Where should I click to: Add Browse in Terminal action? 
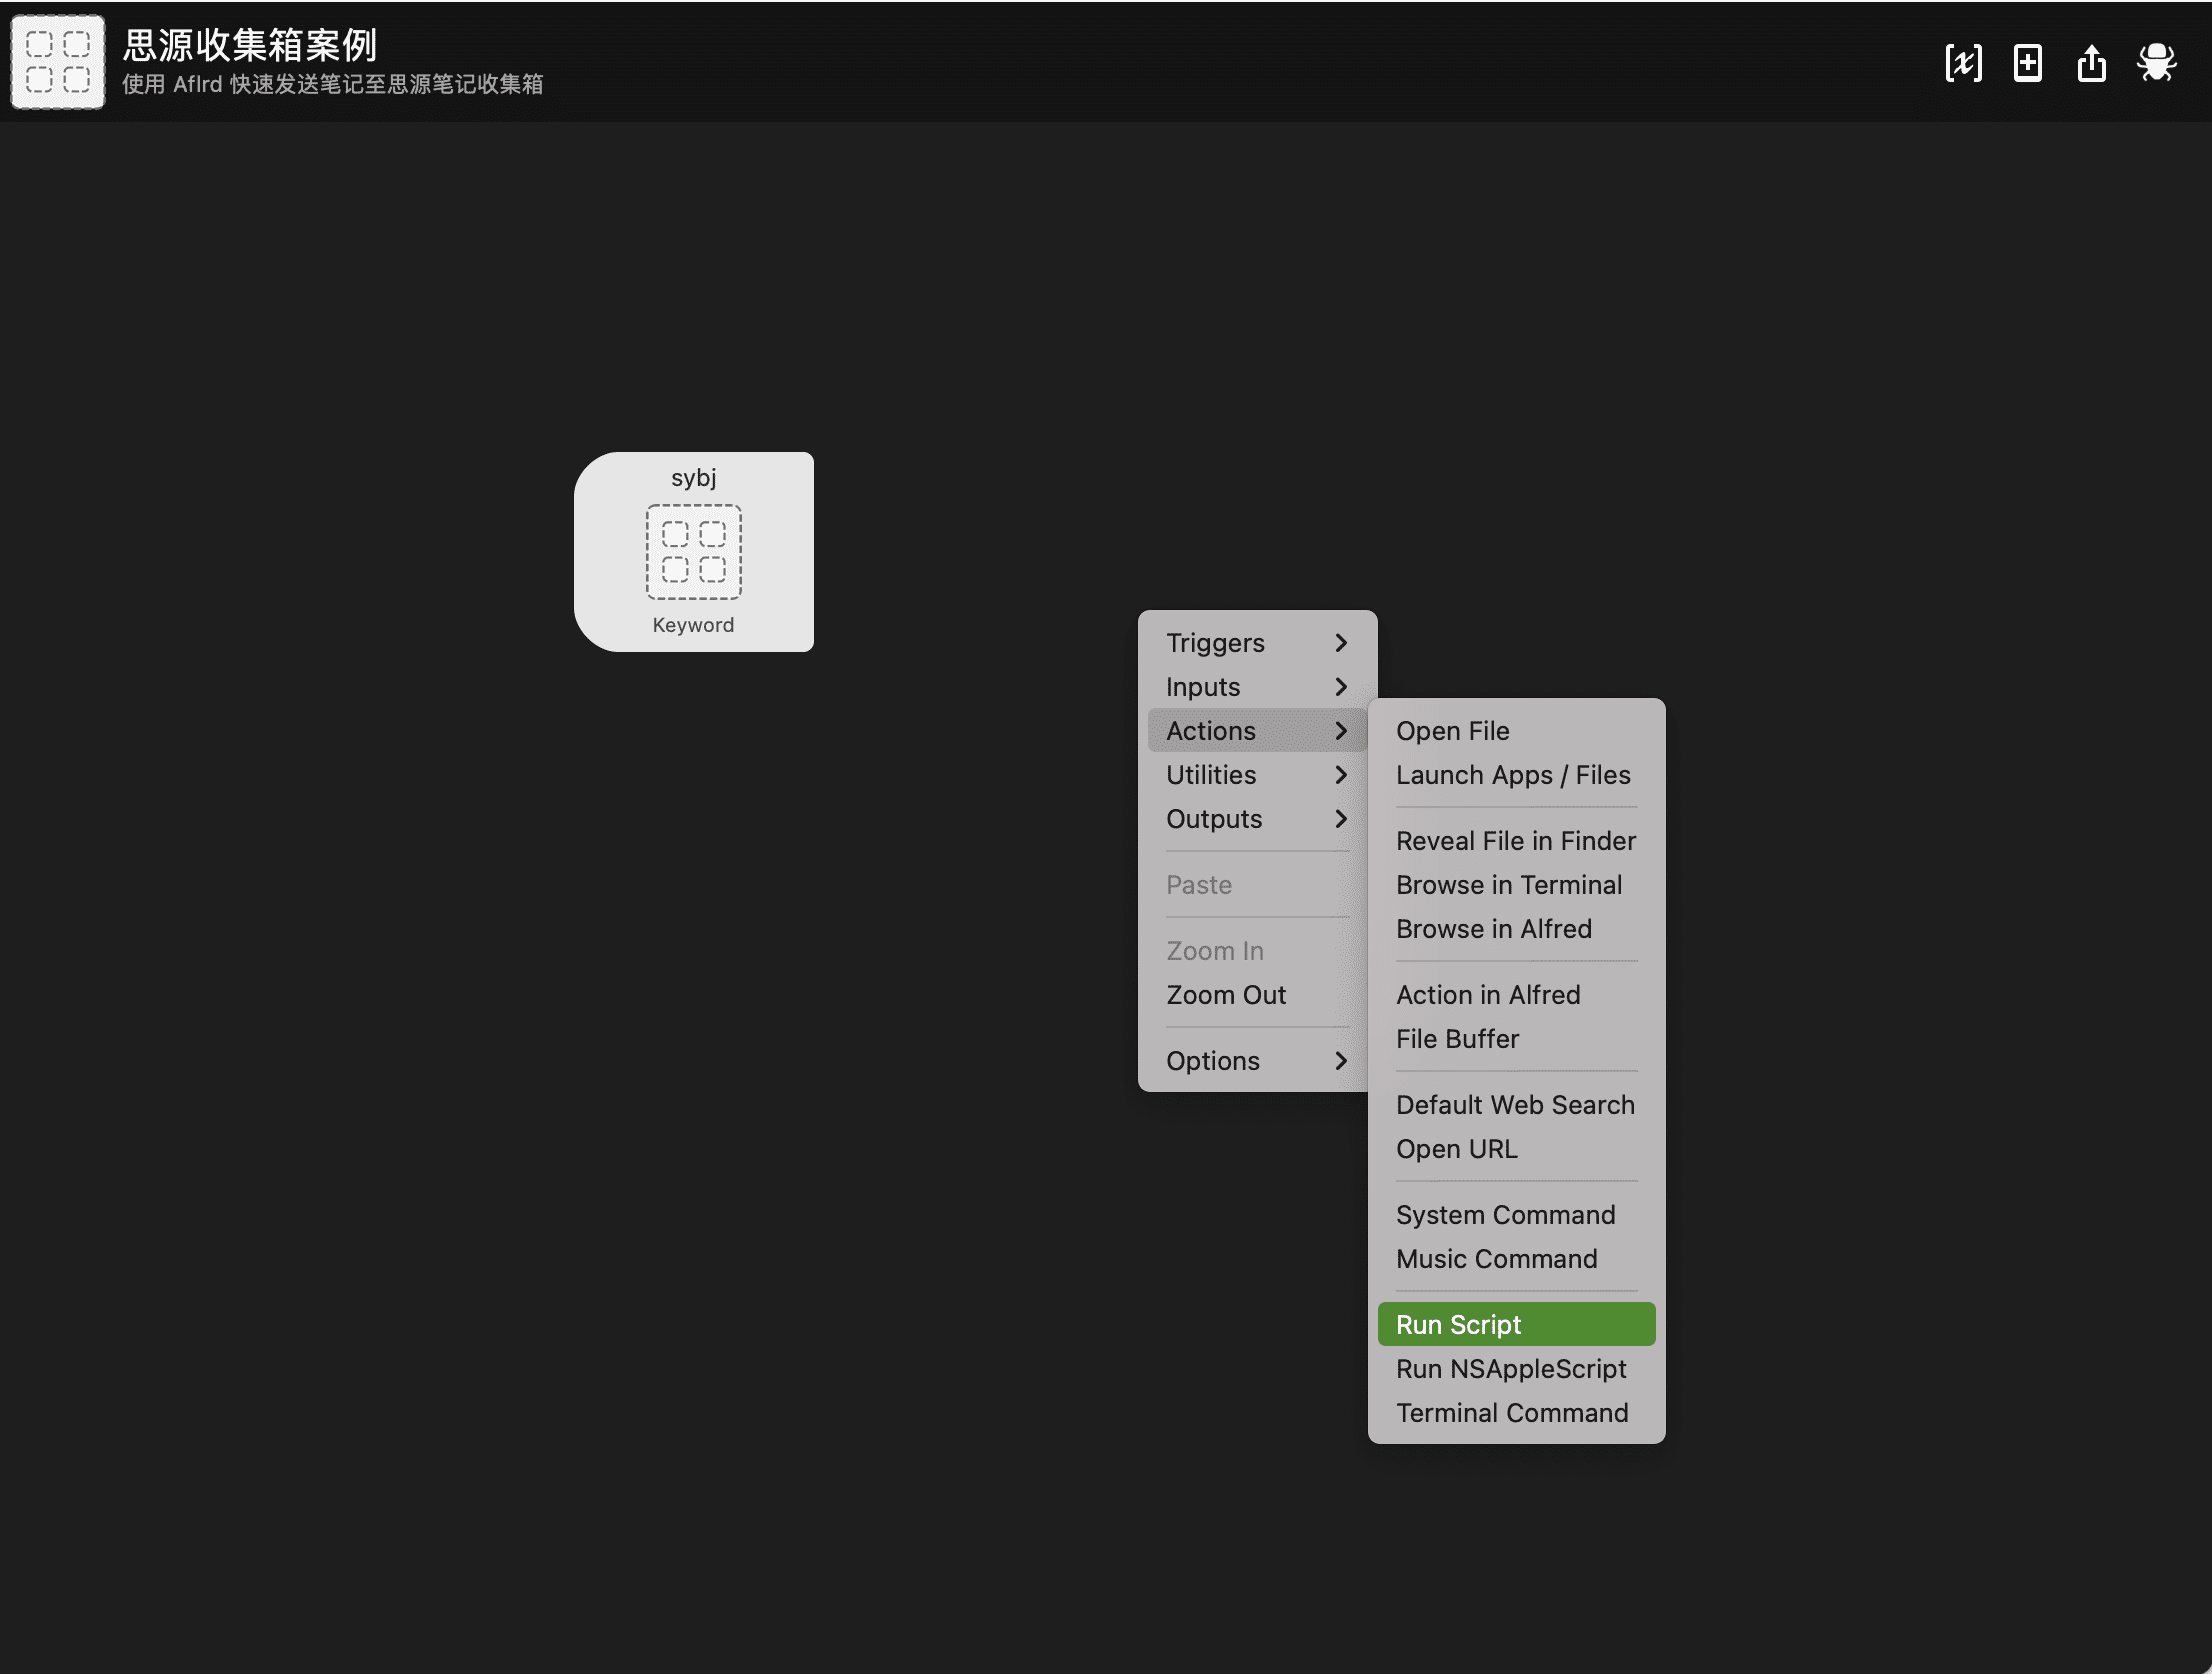(1516, 885)
